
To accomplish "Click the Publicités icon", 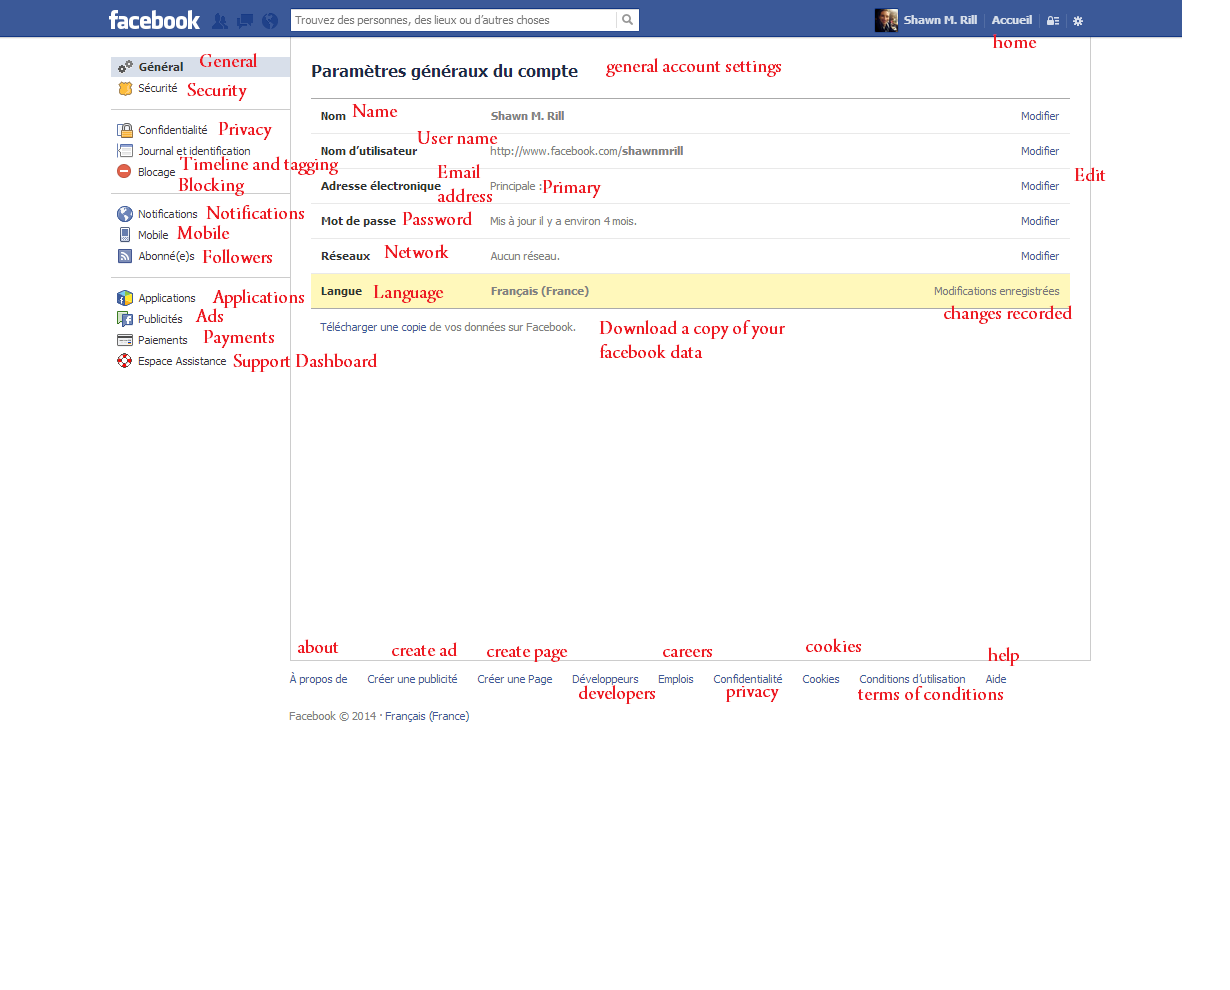I will [x=125, y=319].
